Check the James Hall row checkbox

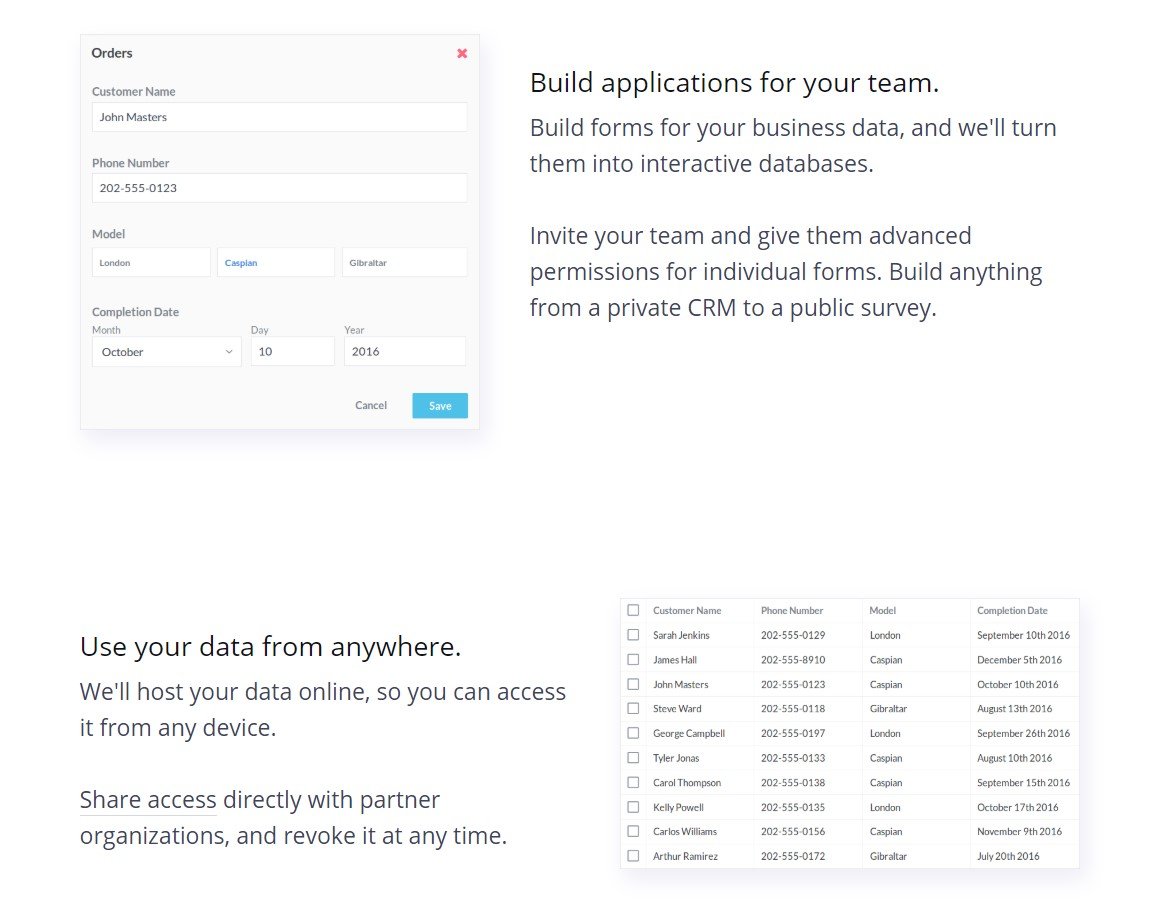point(633,660)
